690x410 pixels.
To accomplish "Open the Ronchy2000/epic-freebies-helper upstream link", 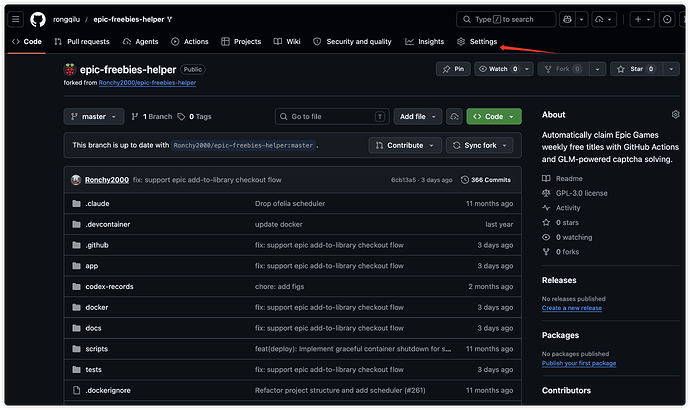I will (147, 83).
